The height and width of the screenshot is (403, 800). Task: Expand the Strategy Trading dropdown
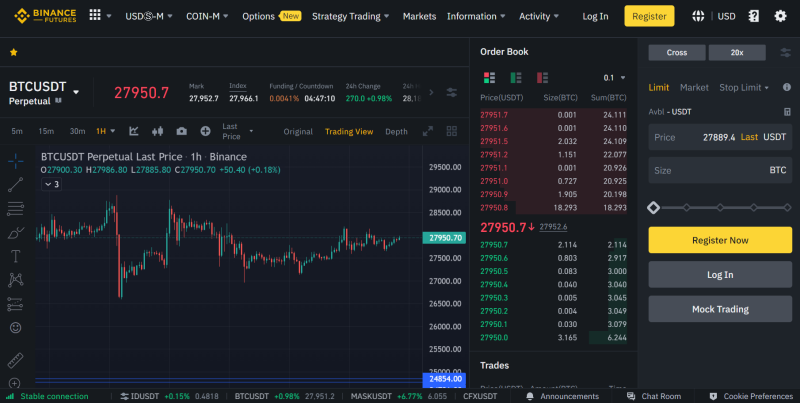(351, 16)
